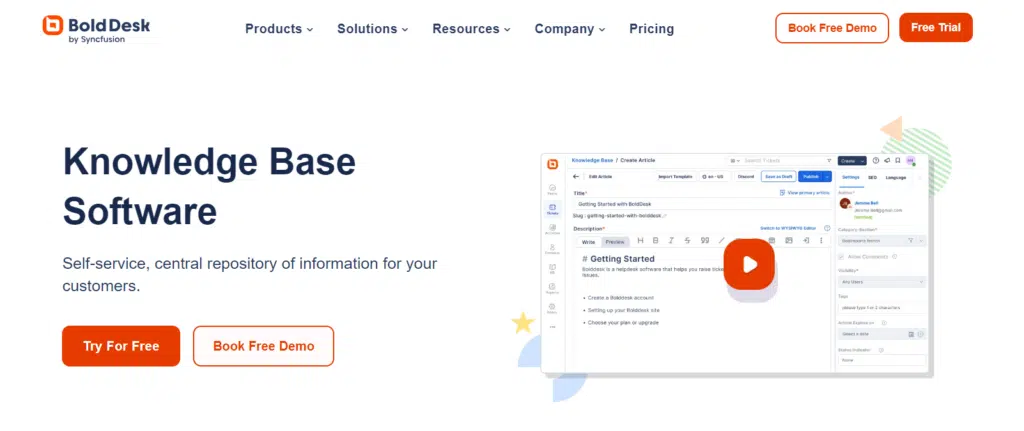Open the Pricing page
The width and height of the screenshot is (1024, 431).
[651, 29]
